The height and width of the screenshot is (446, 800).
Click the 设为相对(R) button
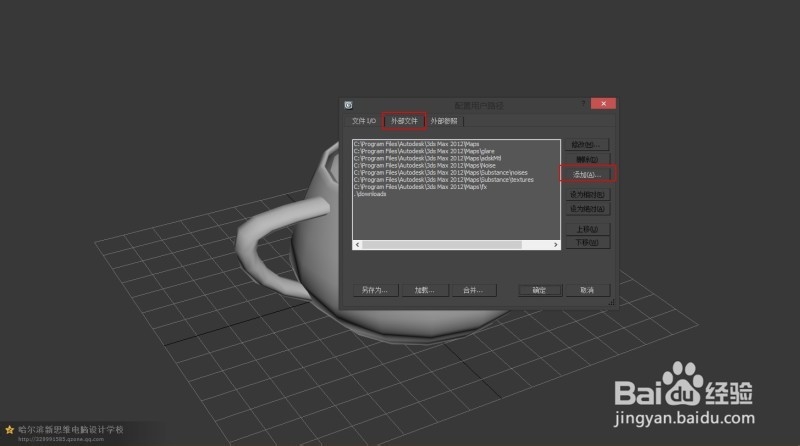(587, 194)
